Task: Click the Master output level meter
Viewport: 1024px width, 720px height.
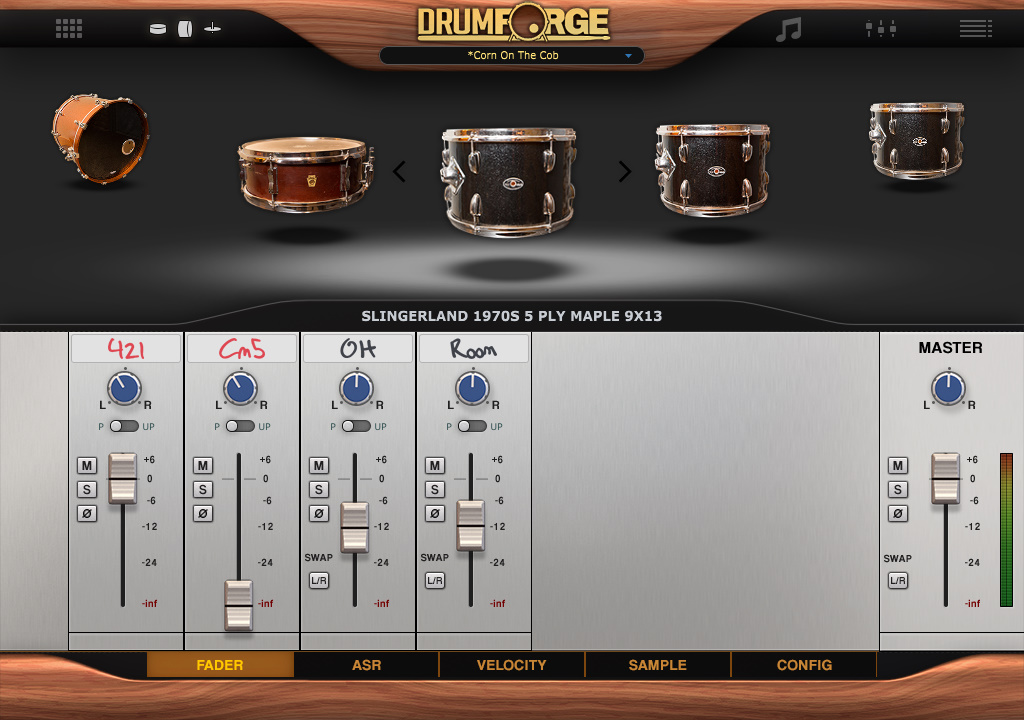Action: (1006, 530)
